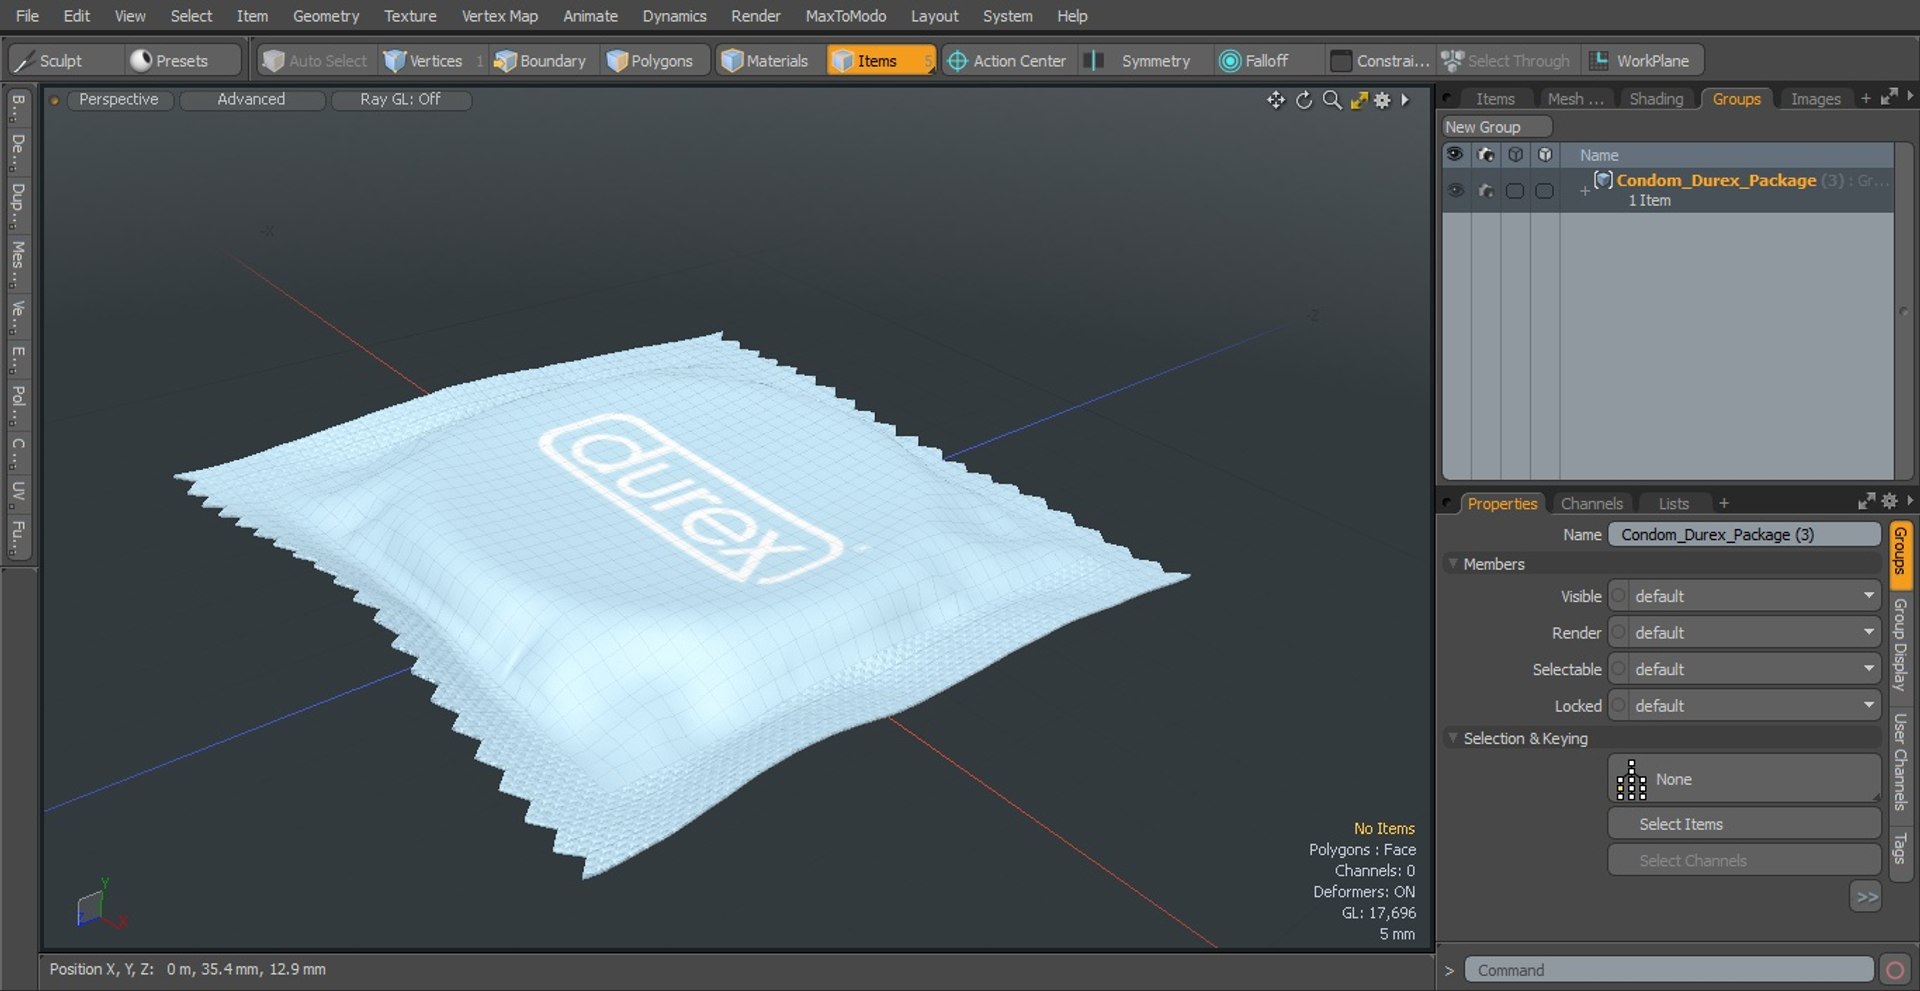Open Properties panel gear settings
The height and width of the screenshot is (991, 1920).
[x=1889, y=501]
